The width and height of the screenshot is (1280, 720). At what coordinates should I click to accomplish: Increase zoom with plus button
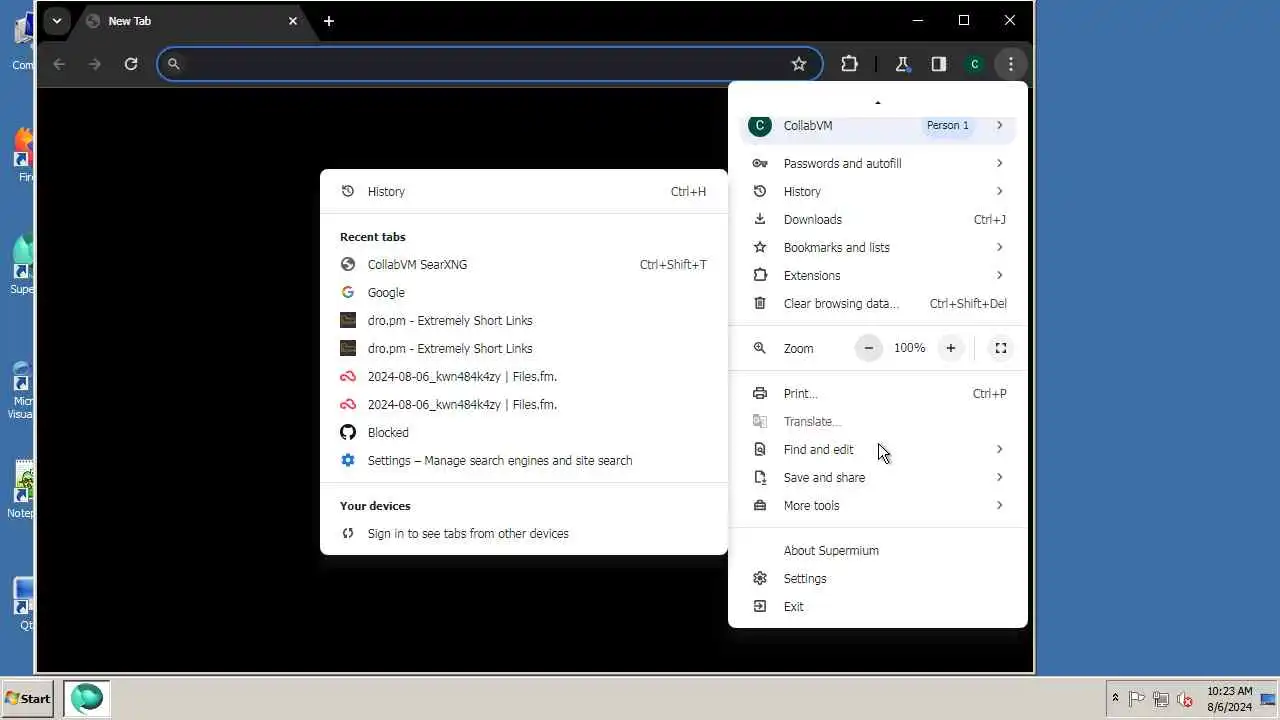tap(951, 348)
